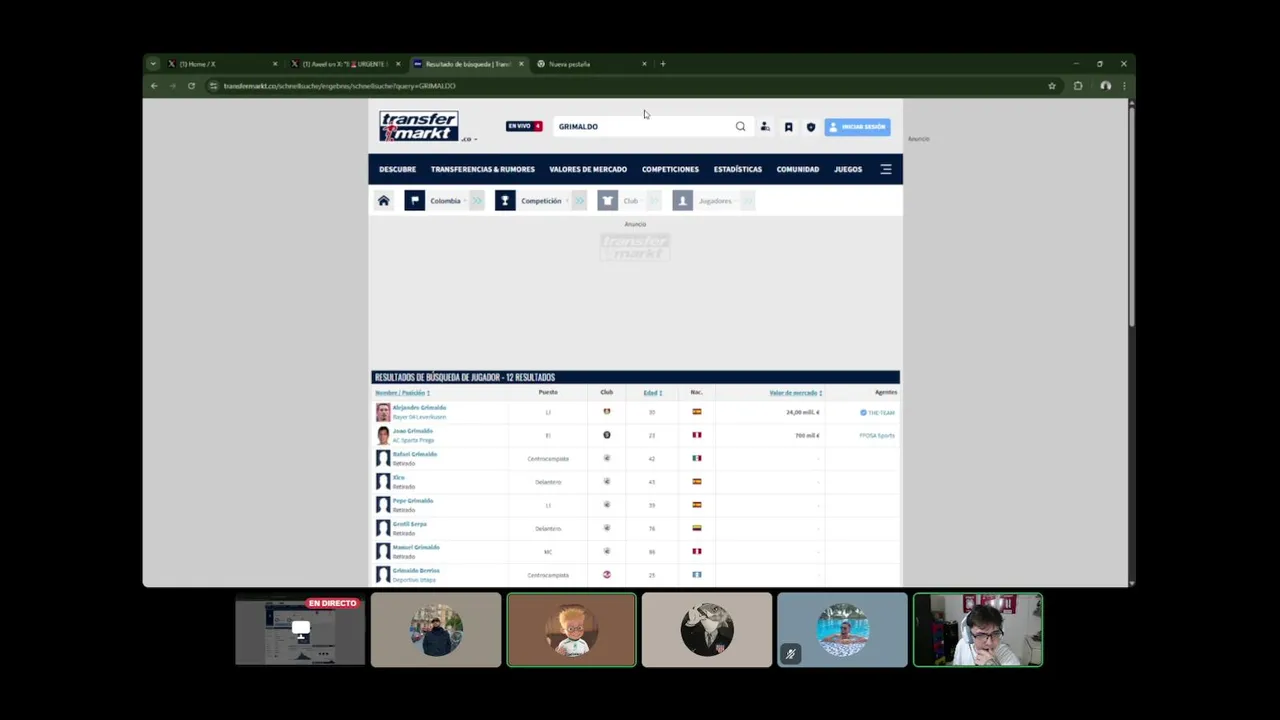Open the COMUNIDAD menu
The image size is (1280, 720).
pyautogui.click(x=798, y=169)
